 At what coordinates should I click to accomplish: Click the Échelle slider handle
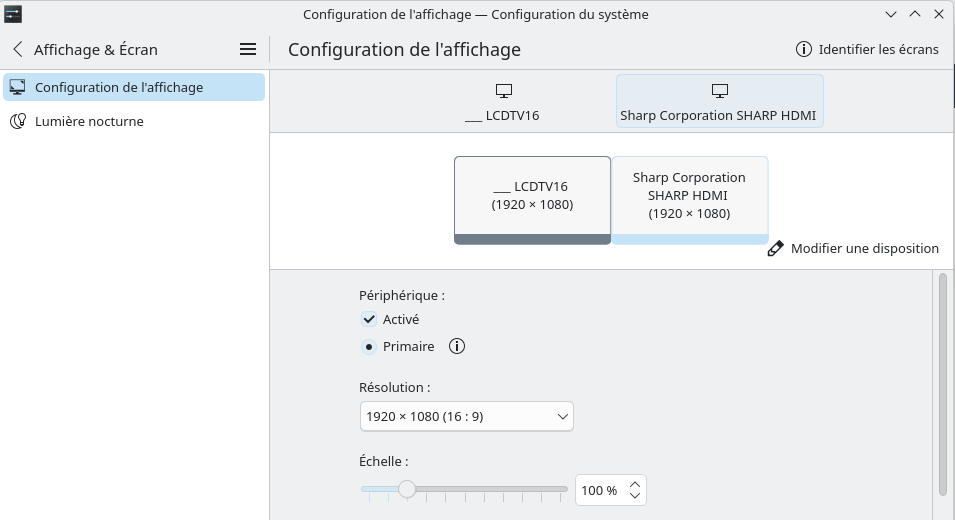pyautogui.click(x=407, y=489)
